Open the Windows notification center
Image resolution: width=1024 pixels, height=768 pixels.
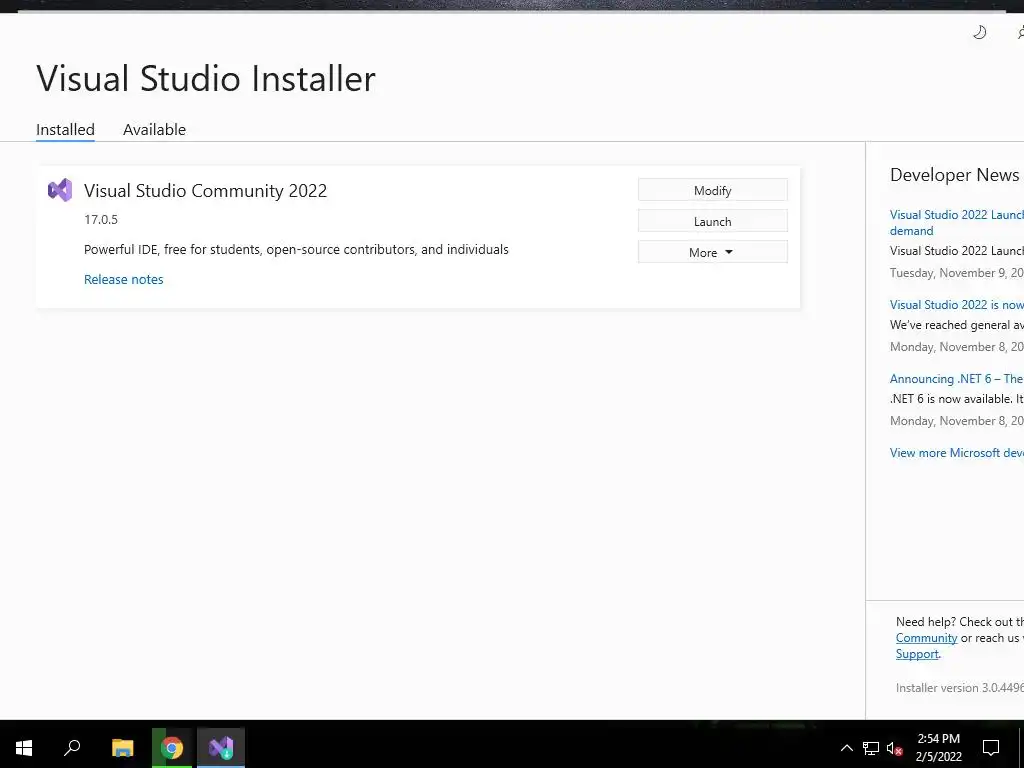pyautogui.click(x=991, y=748)
